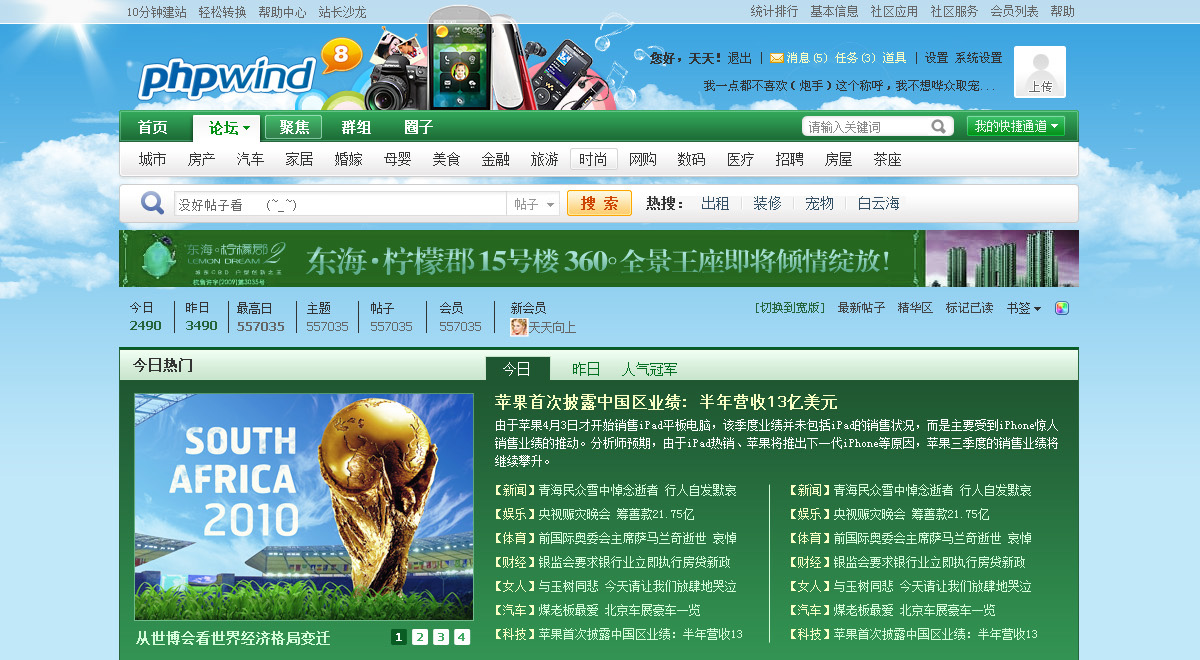This screenshot has height=660, width=1200.
Task: Click the magnifier icon in header keyword search
Action: 939,126
